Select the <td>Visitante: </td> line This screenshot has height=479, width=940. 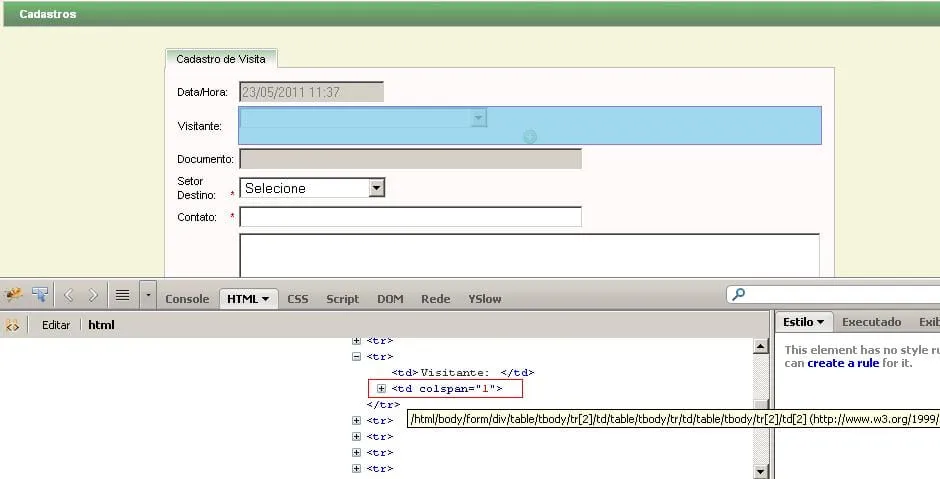pos(462,372)
